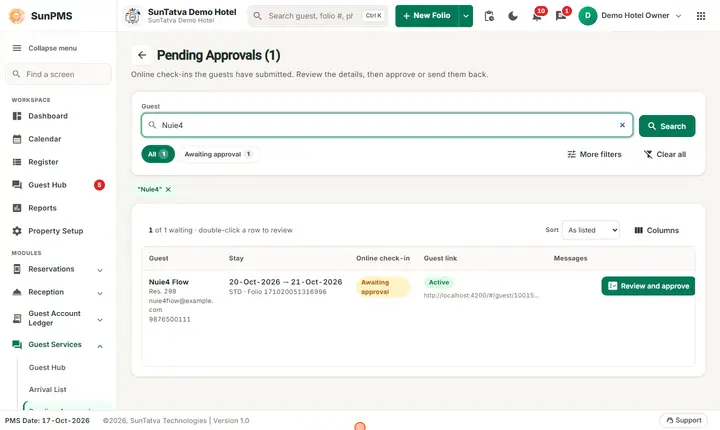Click the SunPMS logo icon
This screenshot has height=430, width=720.
[x=17, y=16]
